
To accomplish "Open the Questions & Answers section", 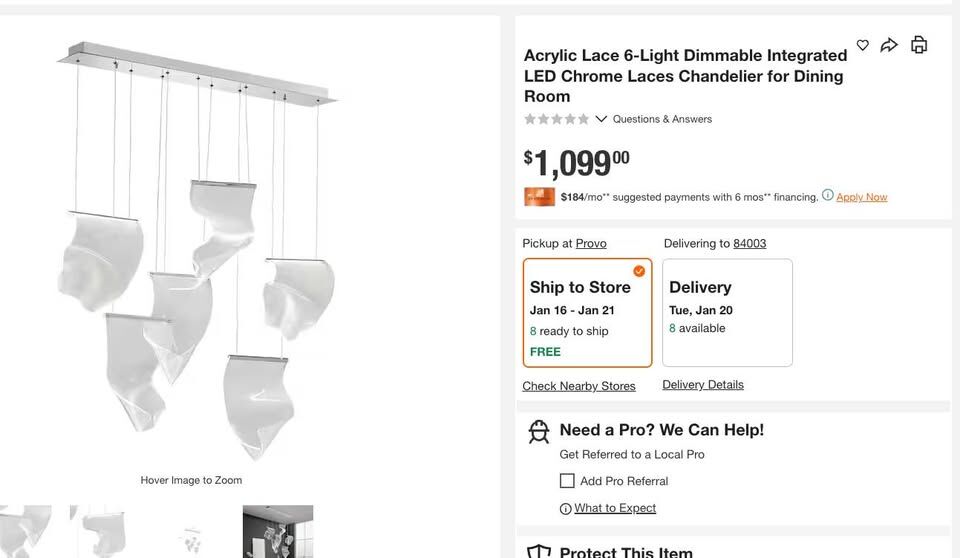I will click(x=662, y=119).
